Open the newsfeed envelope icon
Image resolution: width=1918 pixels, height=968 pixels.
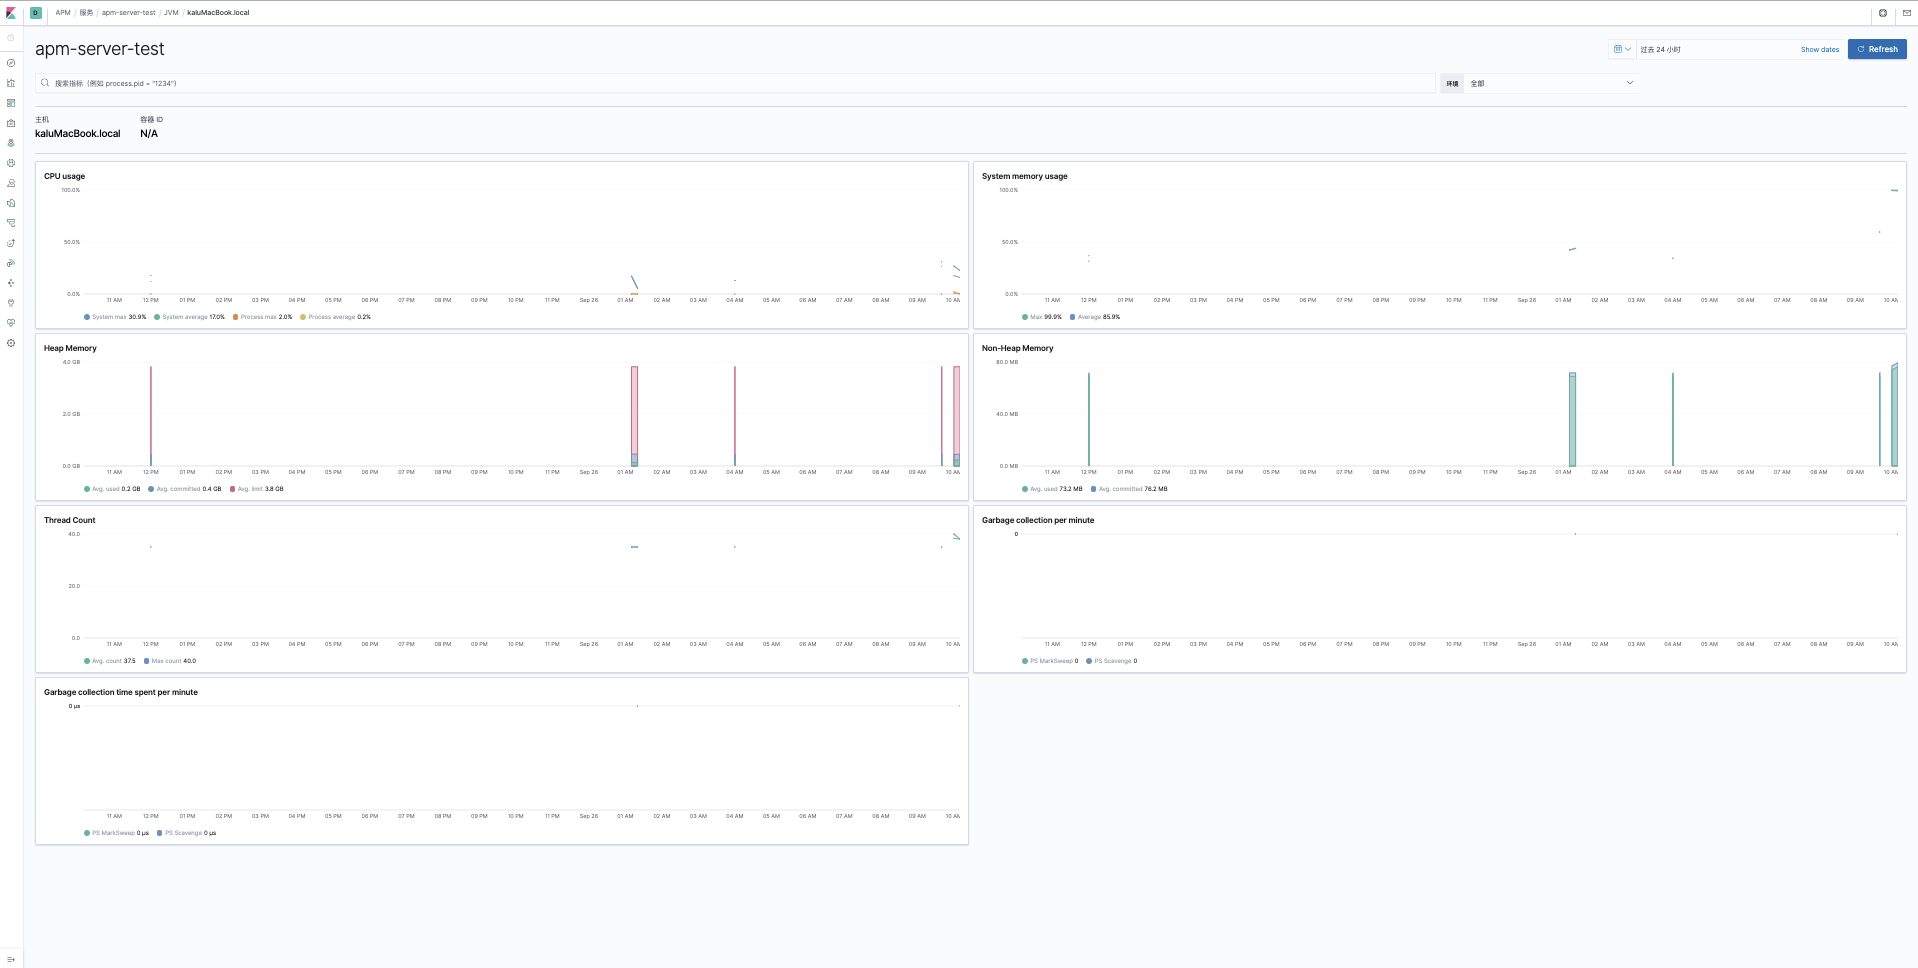point(1906,13)
